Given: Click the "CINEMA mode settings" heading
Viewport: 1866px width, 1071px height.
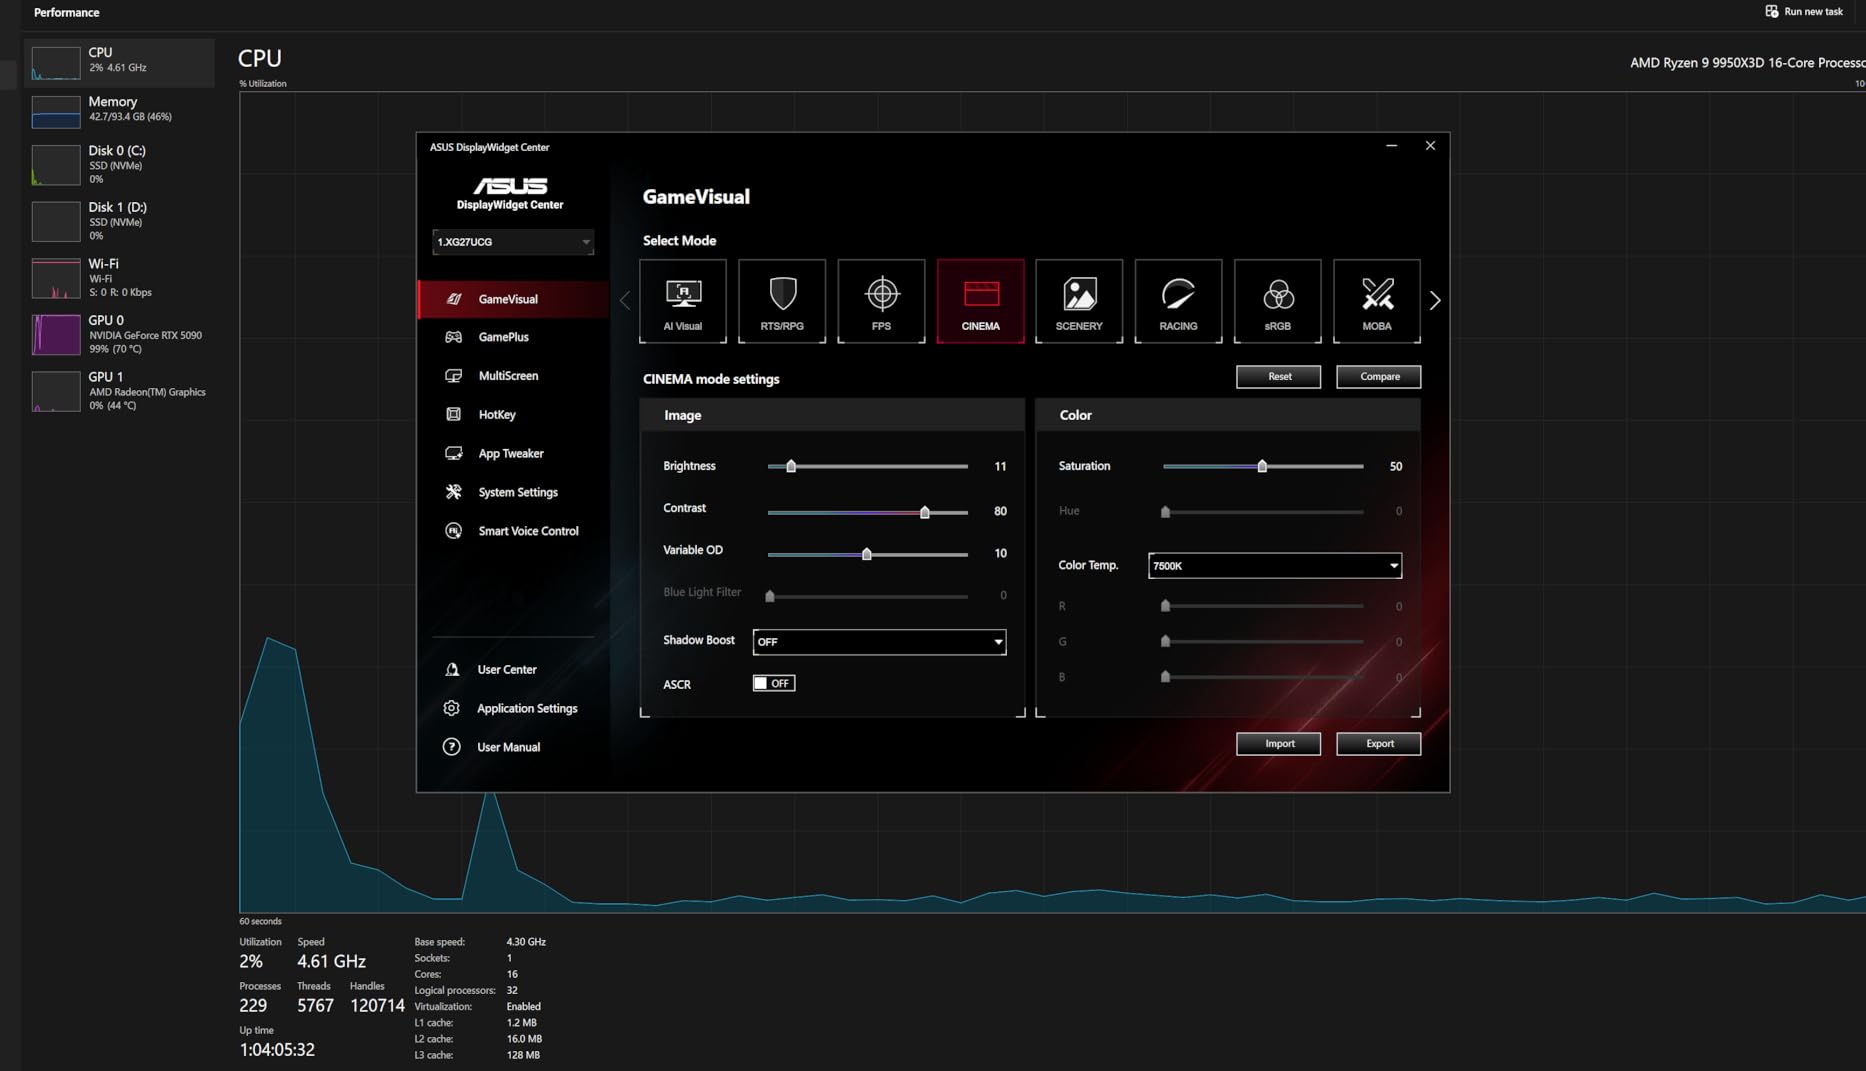Looking at the screenshot, I should 711,379.
